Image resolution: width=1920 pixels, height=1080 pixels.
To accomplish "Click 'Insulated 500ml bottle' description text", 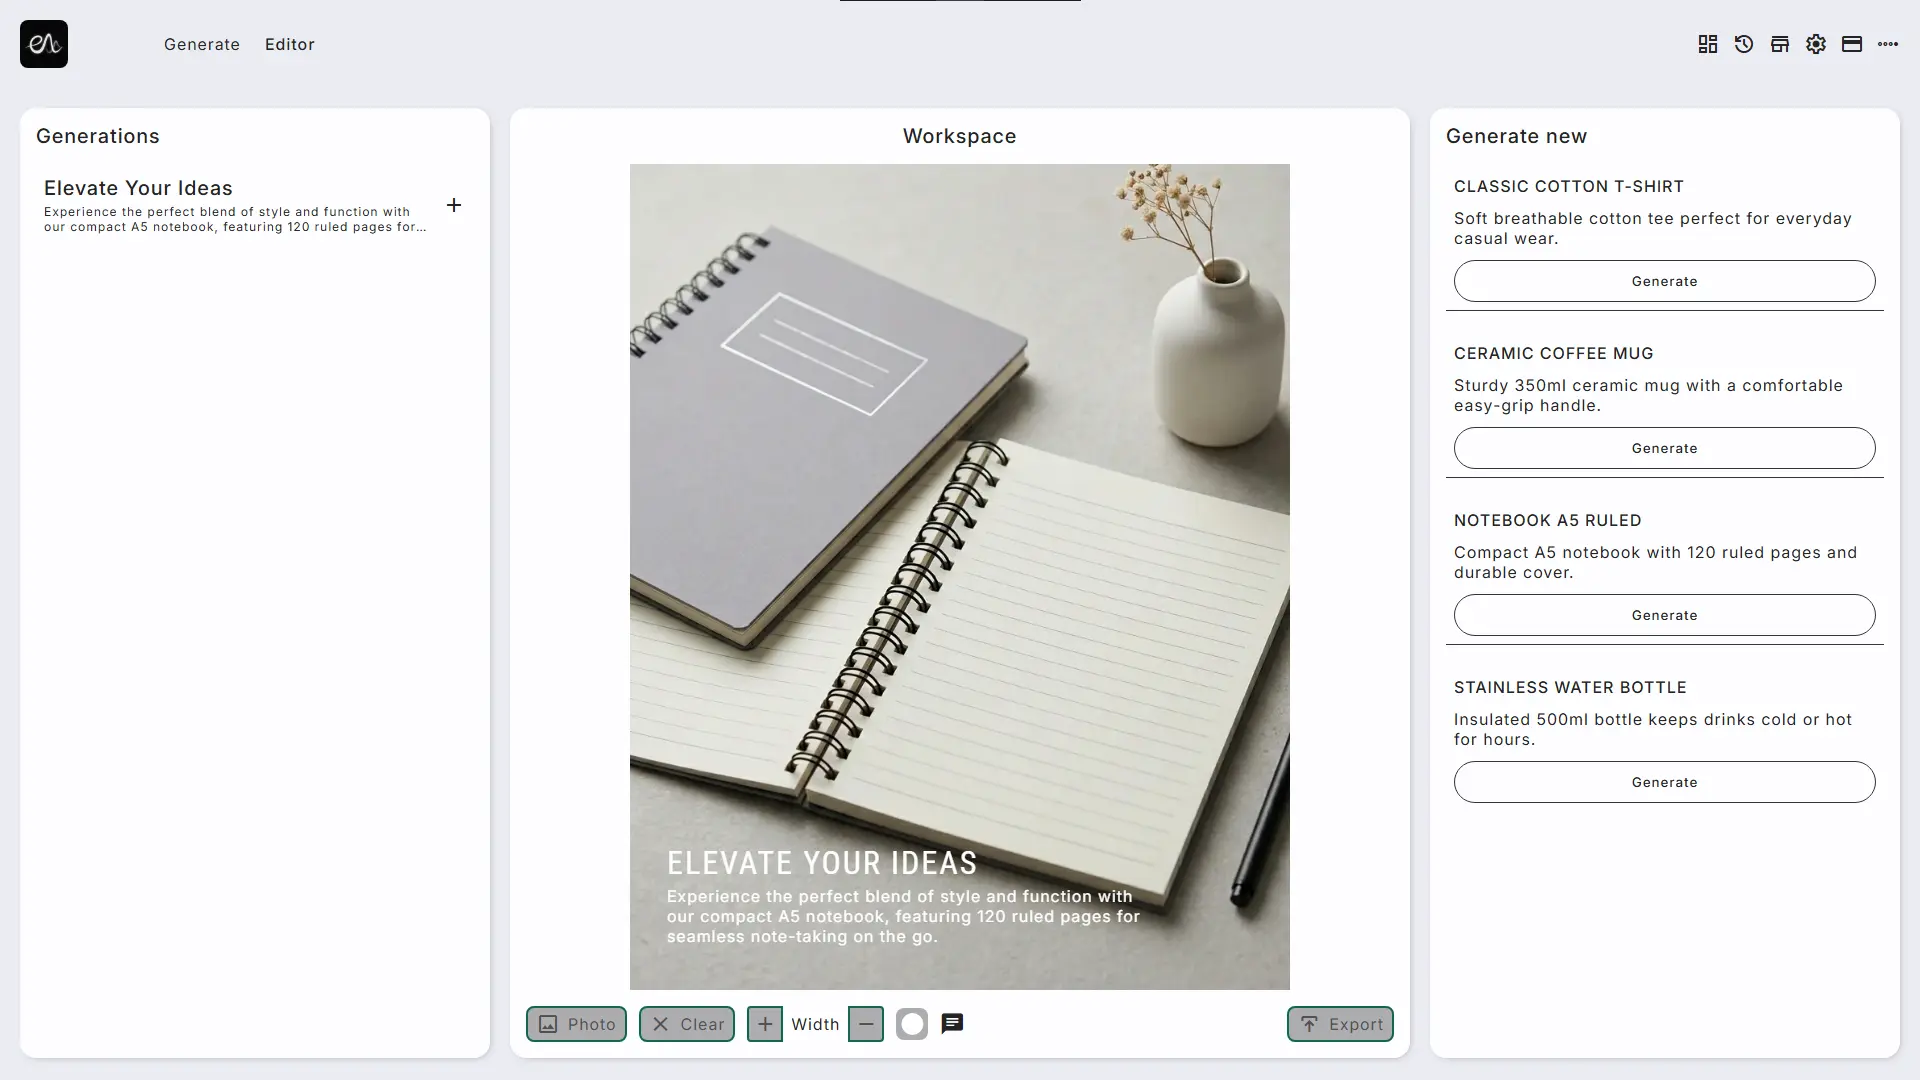I will (x=1653, y=729).
